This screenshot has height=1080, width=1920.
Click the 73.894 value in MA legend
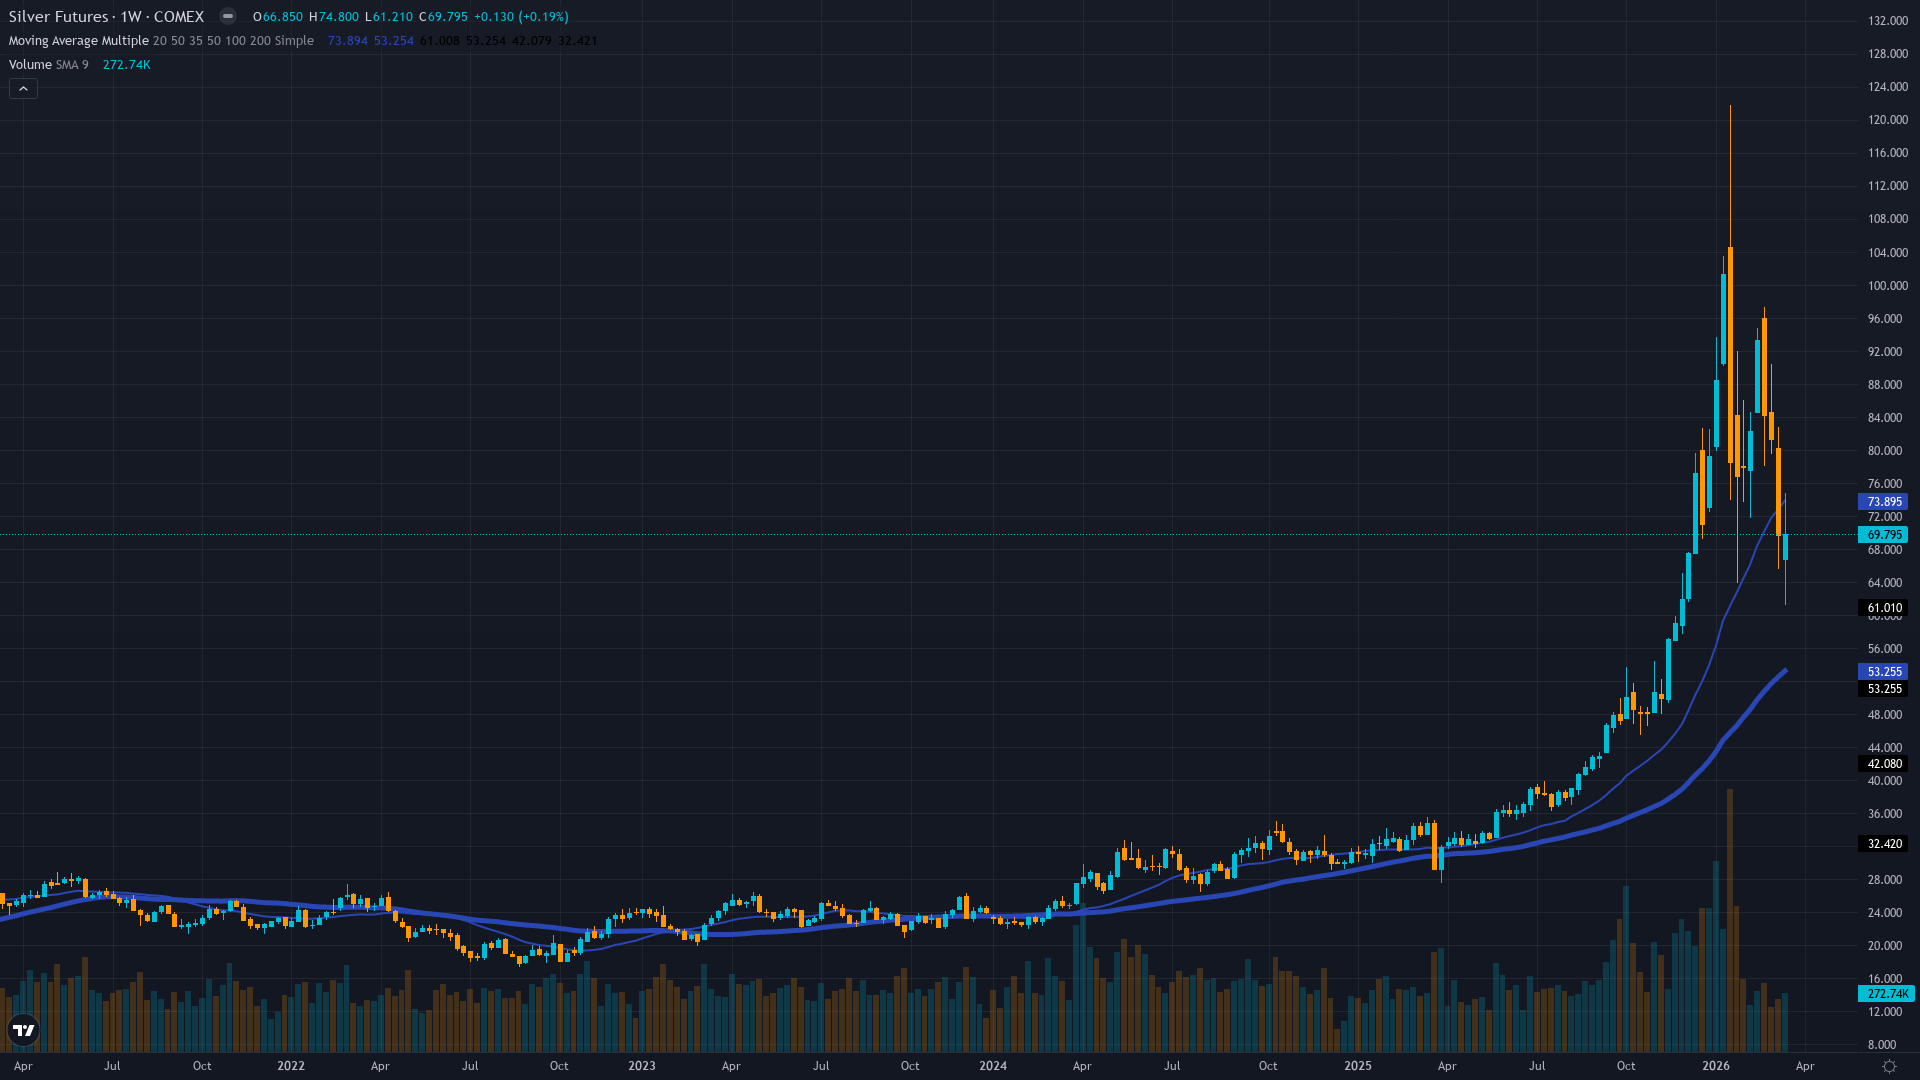click(348, 41)
